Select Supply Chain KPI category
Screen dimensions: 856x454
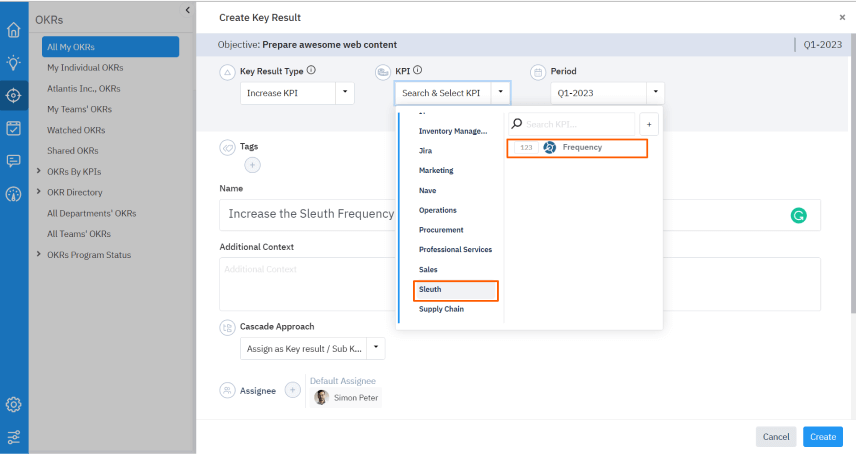[x=441, y=309]
